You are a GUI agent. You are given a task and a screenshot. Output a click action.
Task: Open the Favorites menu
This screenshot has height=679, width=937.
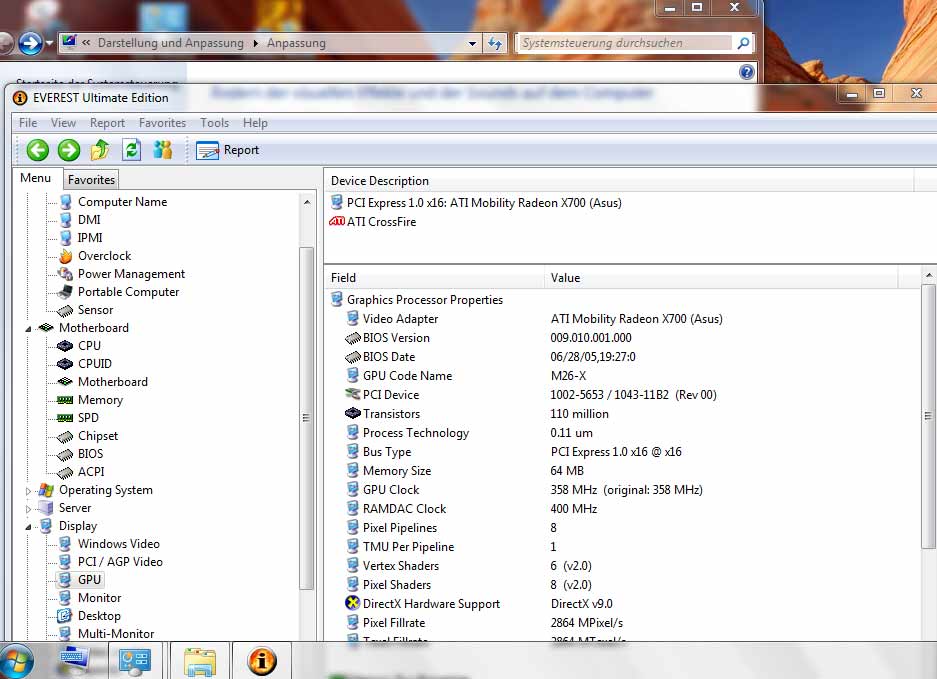coord(163,123)
